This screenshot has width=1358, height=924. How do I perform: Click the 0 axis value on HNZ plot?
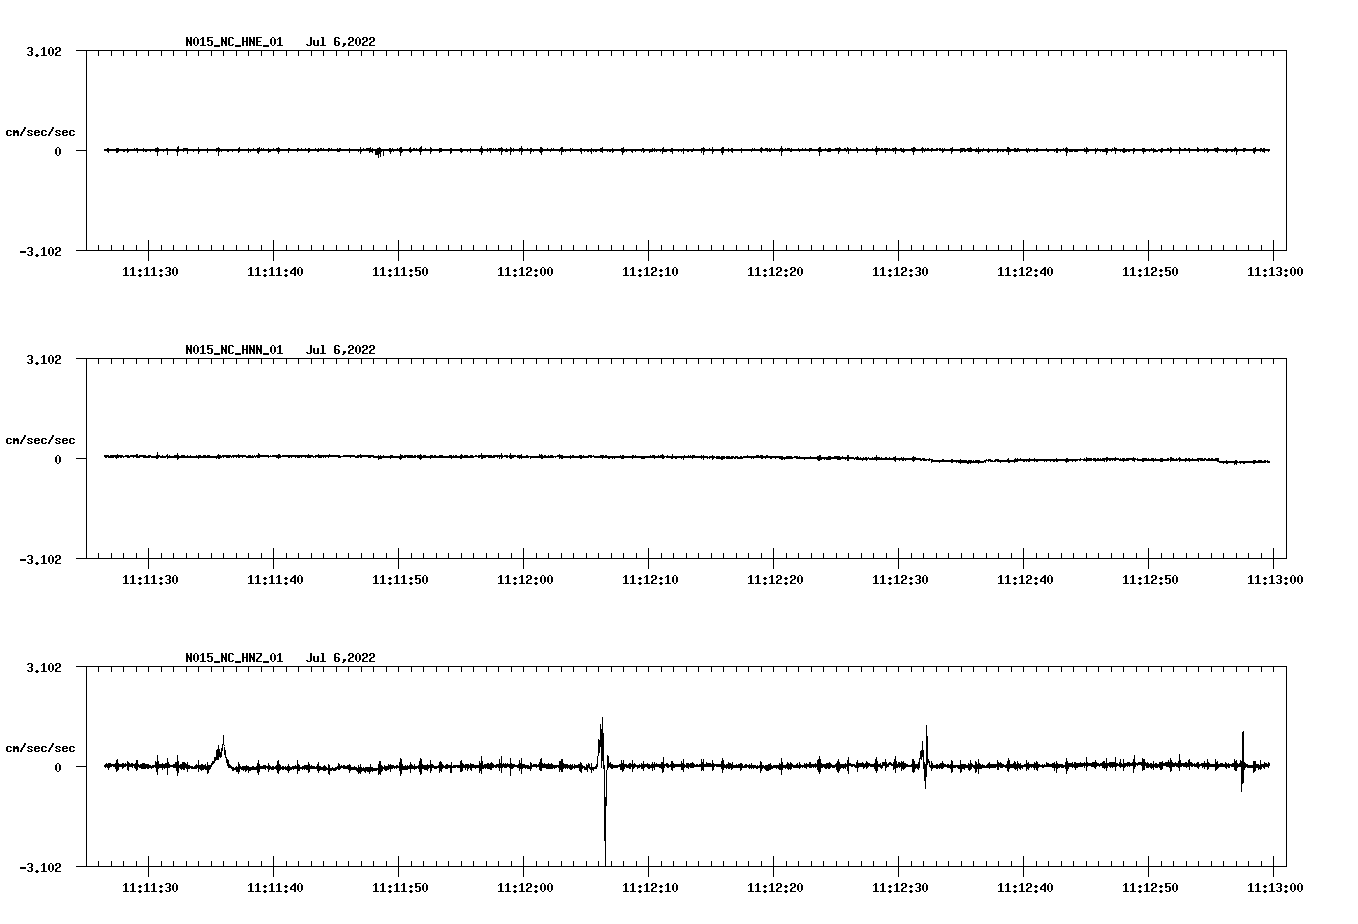pos(58,767)
